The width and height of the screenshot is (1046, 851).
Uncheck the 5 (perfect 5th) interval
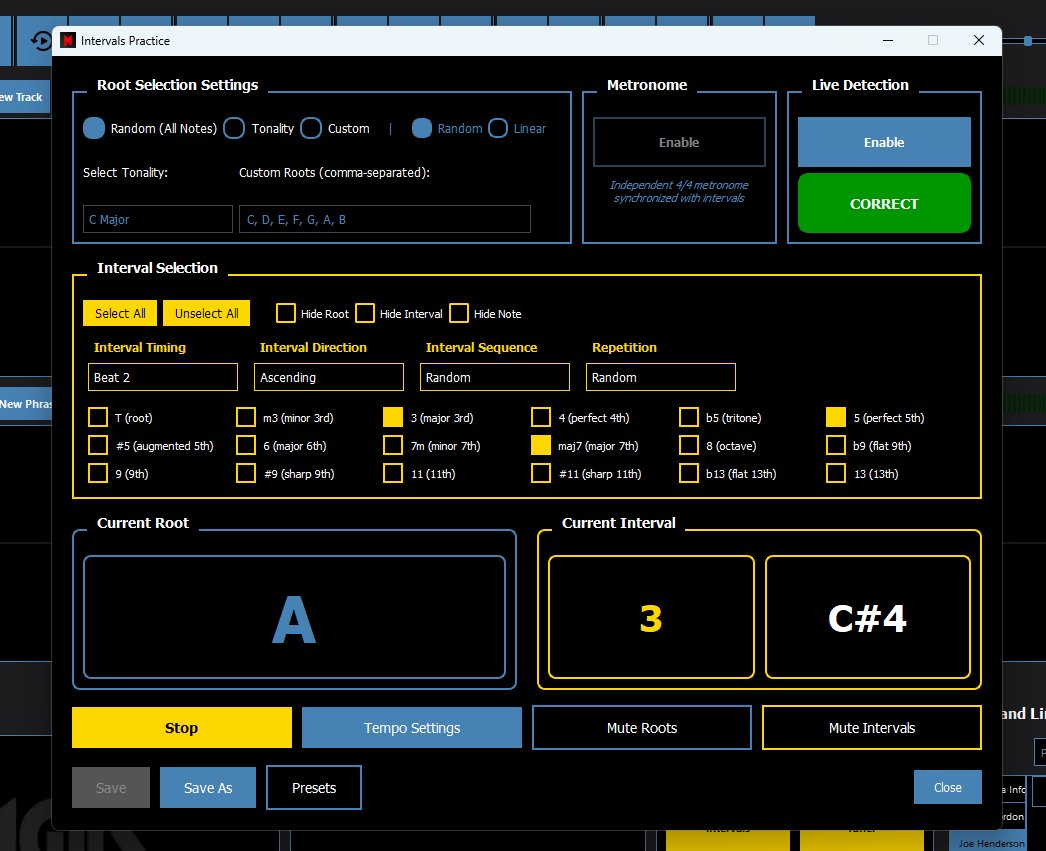[x=836, y=418]
